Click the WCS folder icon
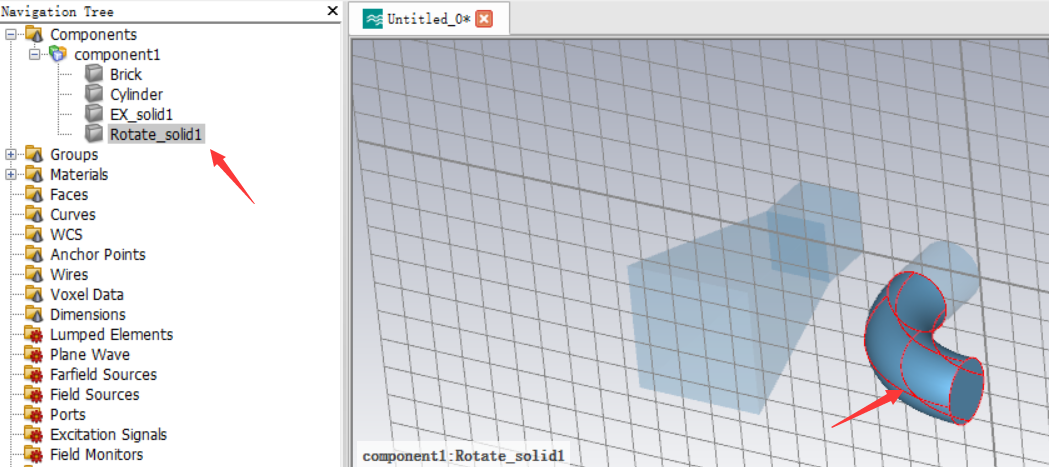 (x=34, y=234)
